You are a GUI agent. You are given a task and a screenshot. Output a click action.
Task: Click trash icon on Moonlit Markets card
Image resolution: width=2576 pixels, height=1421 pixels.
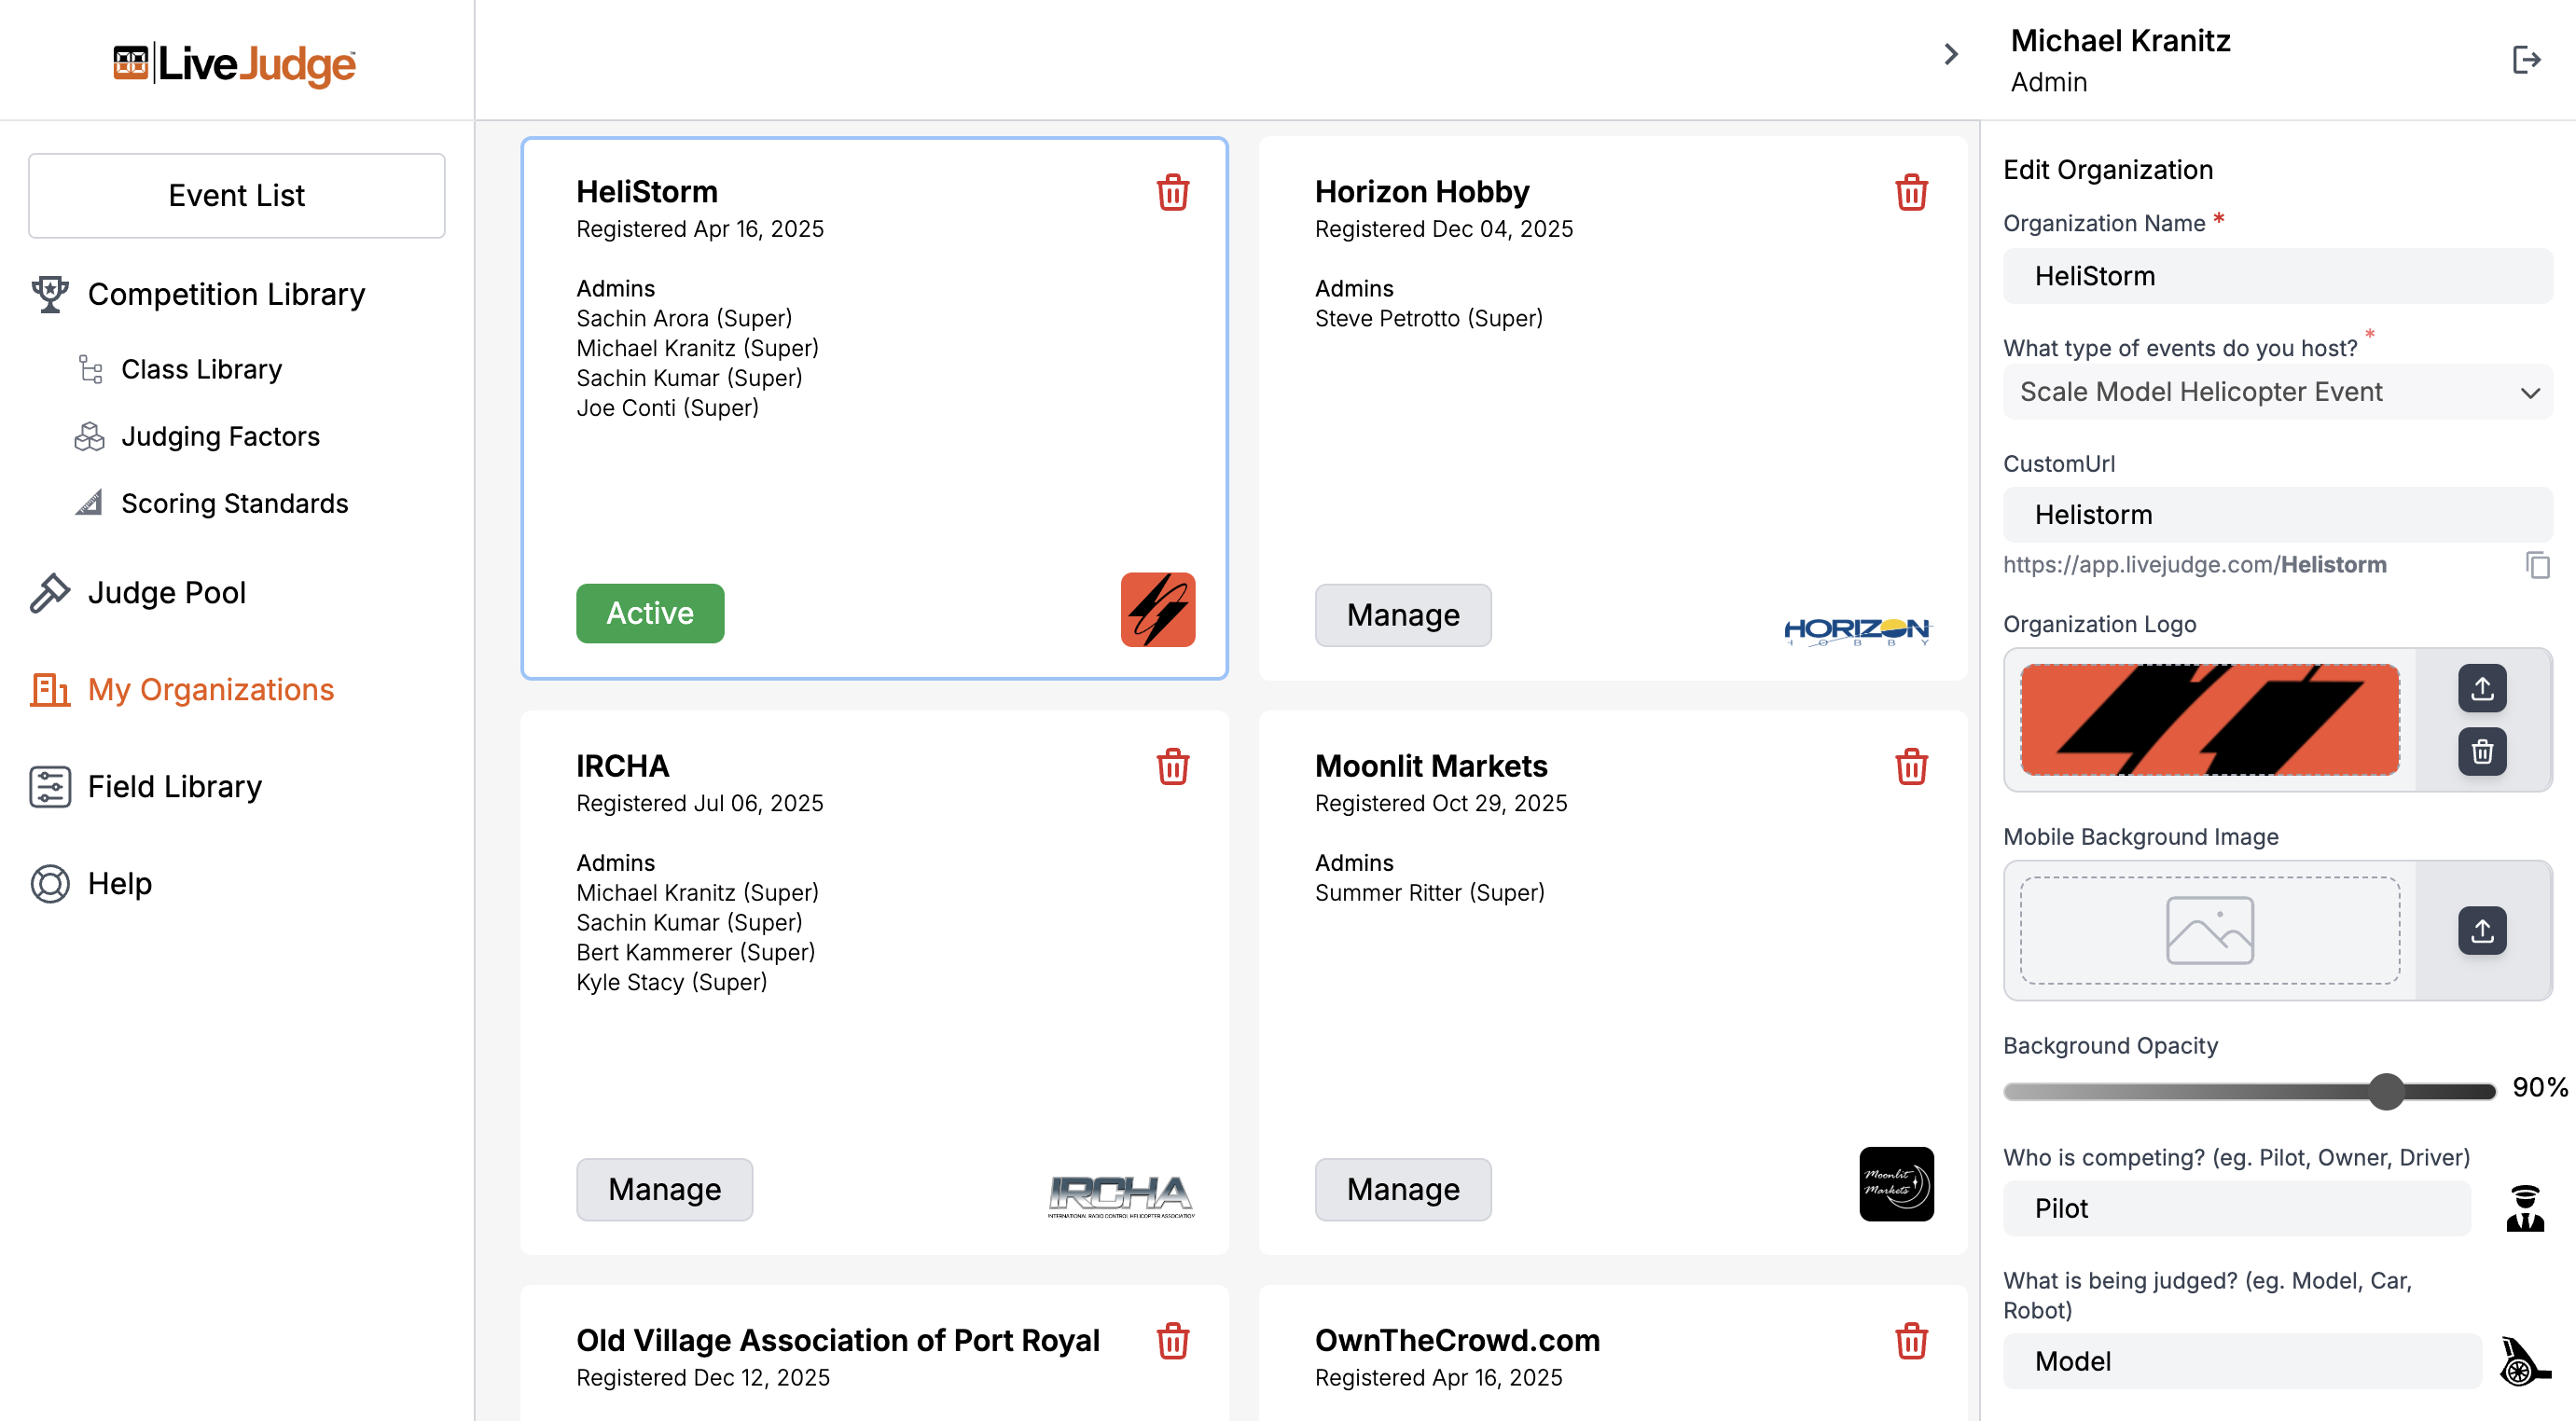click(x=1910, y=767)
